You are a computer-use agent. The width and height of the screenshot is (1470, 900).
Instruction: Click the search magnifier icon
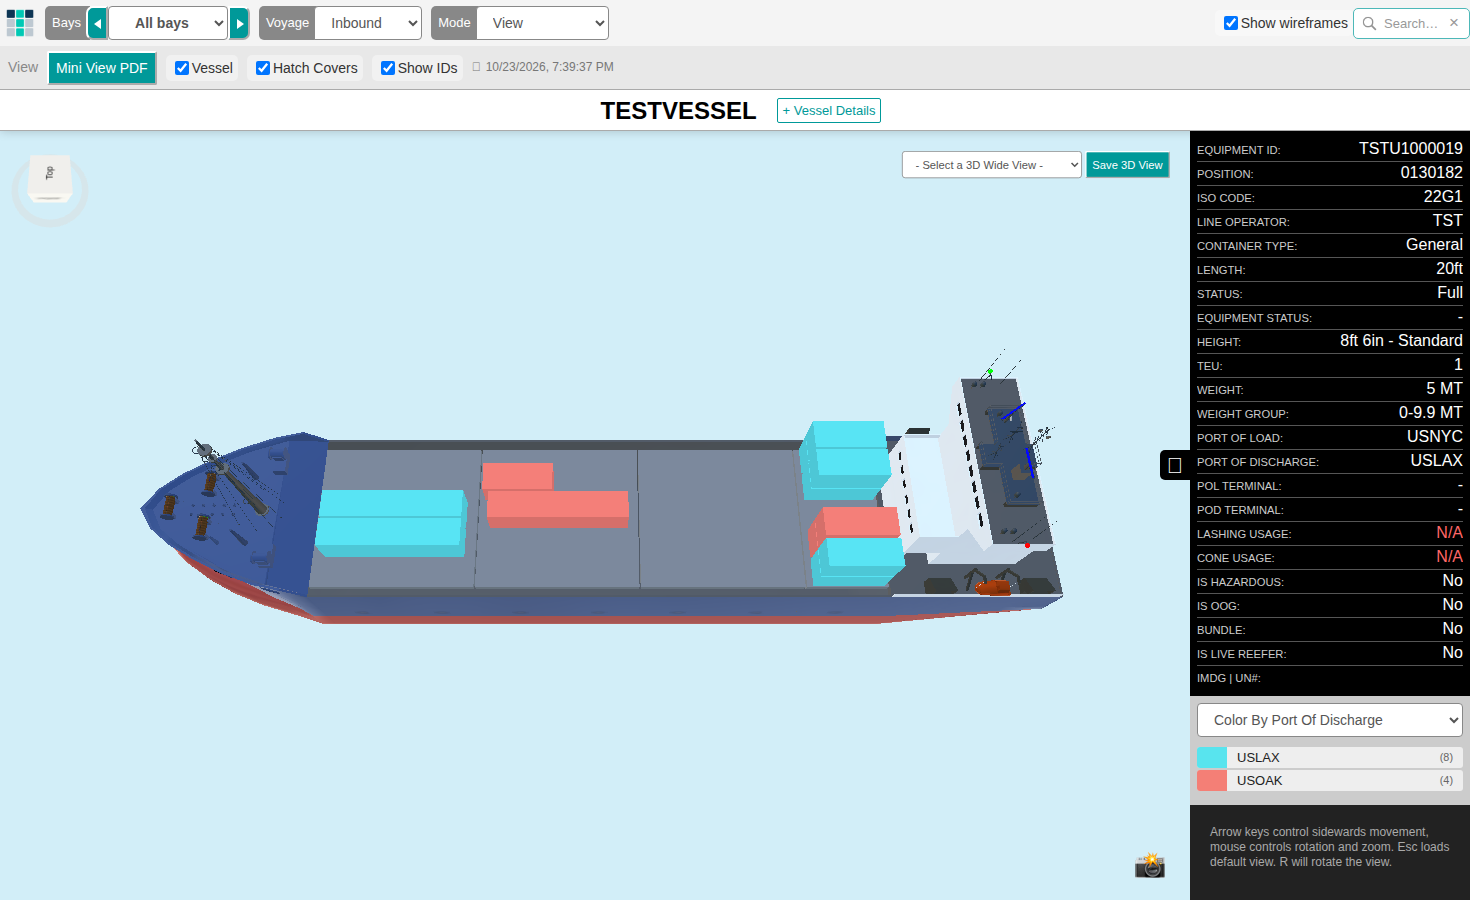click(x=1369, y=23)
